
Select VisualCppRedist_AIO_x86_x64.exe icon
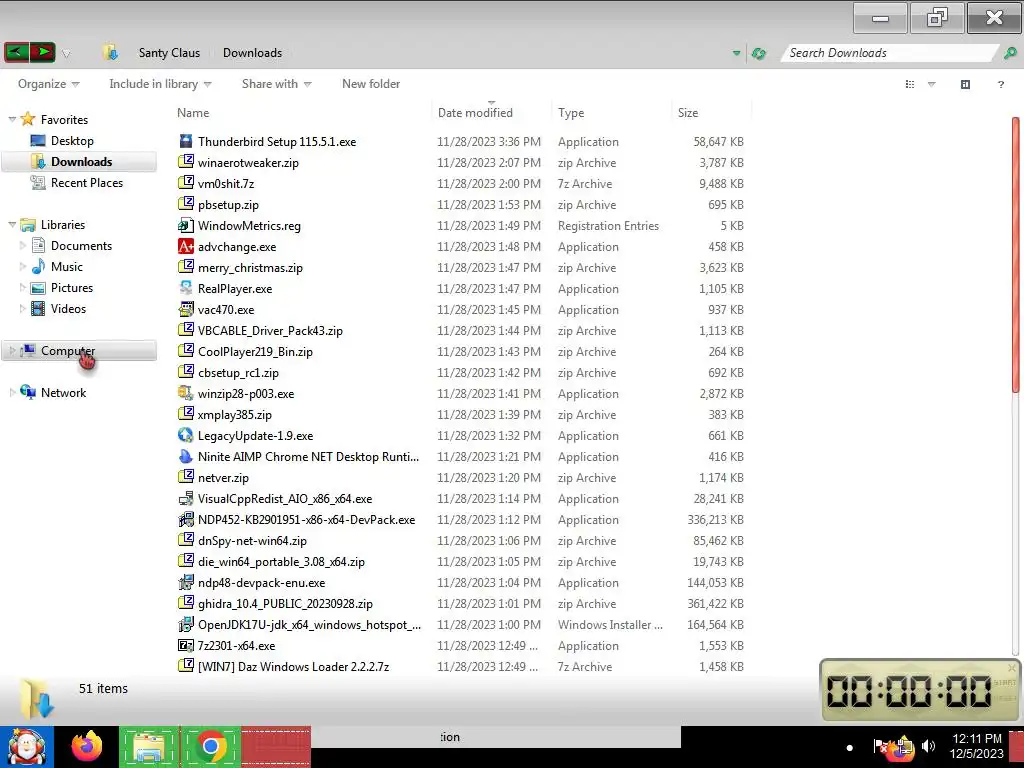pos(186,498)
